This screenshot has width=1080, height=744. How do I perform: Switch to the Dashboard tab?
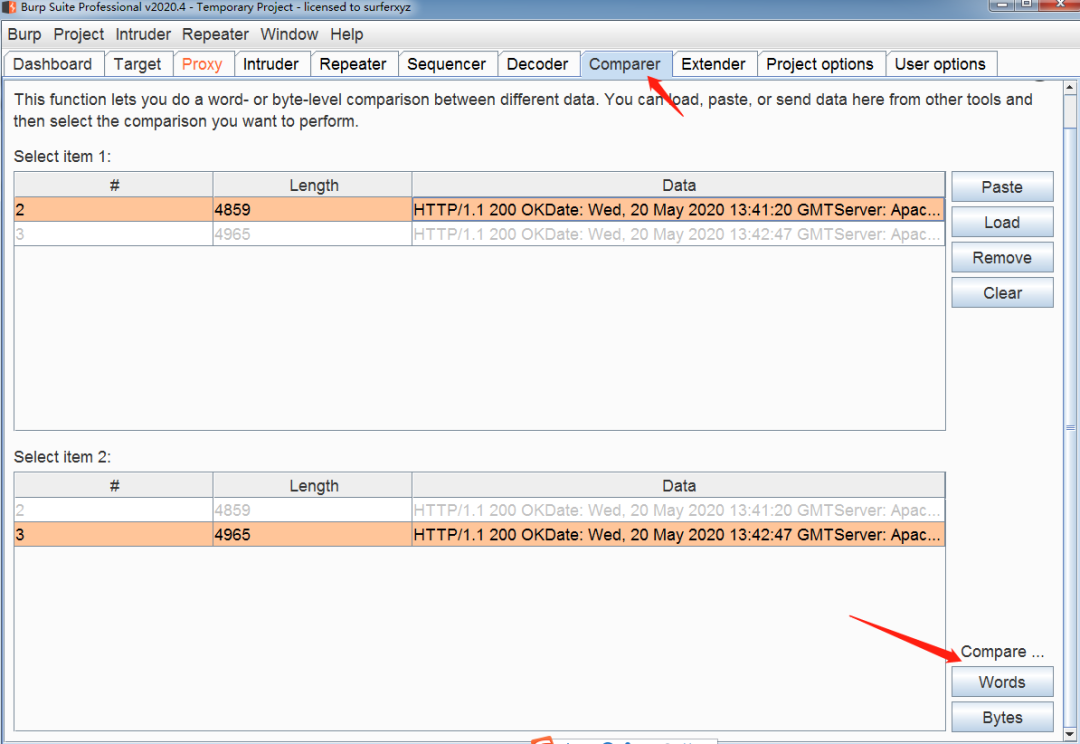coord(53,64)
